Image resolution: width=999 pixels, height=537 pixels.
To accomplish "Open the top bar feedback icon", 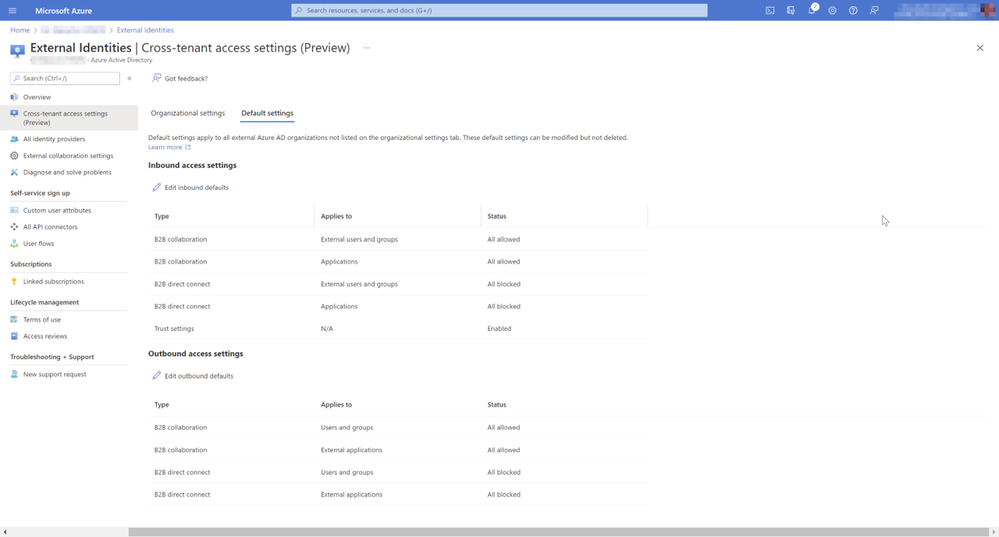I will click(x=874, y=11).
